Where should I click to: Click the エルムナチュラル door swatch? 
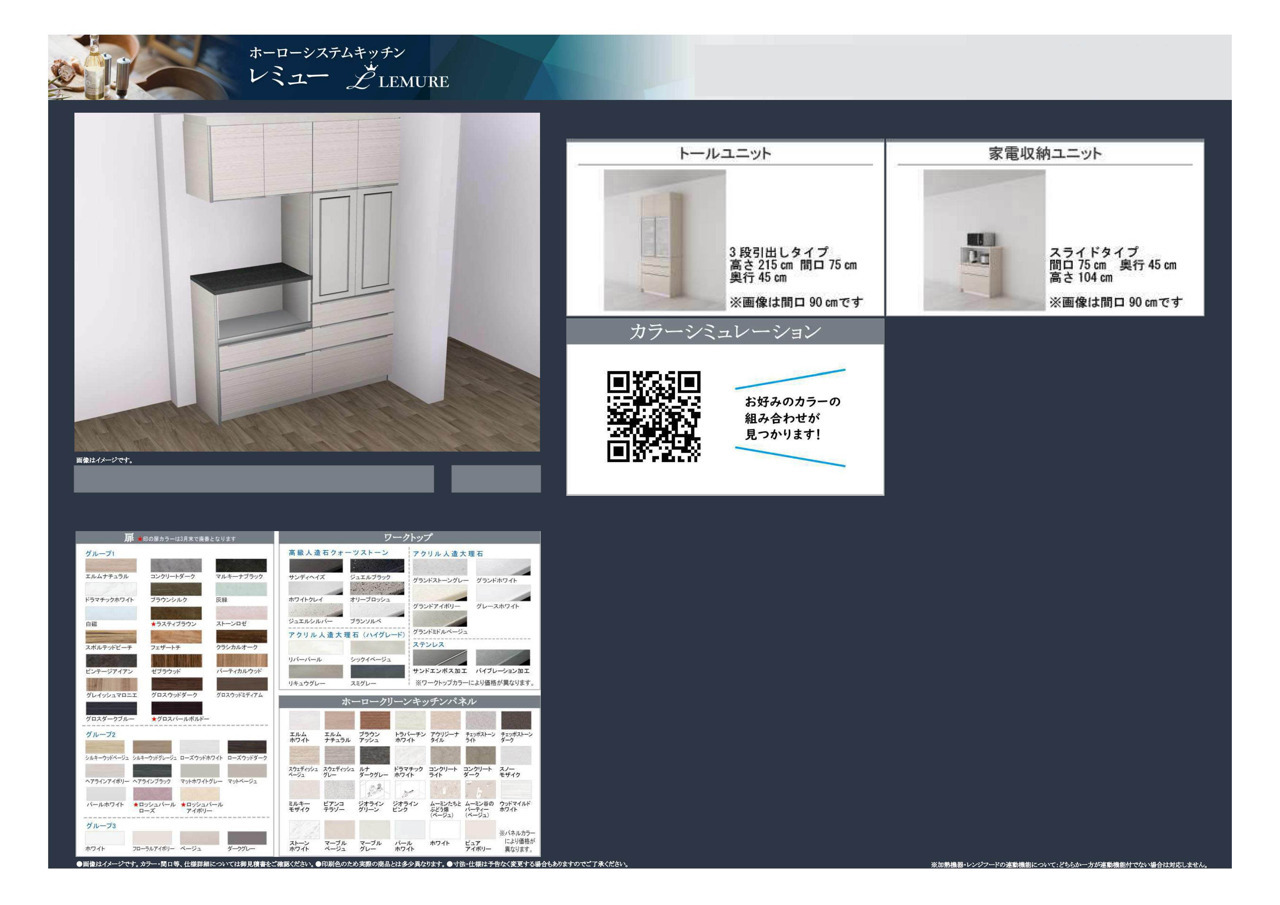(x=111, y=565)
